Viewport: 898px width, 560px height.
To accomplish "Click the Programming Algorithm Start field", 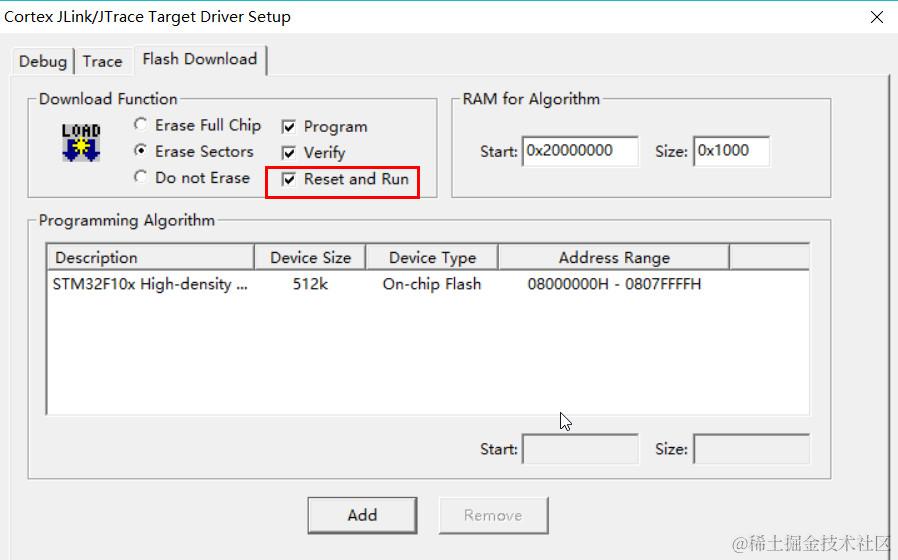I will tap(580, 449).
